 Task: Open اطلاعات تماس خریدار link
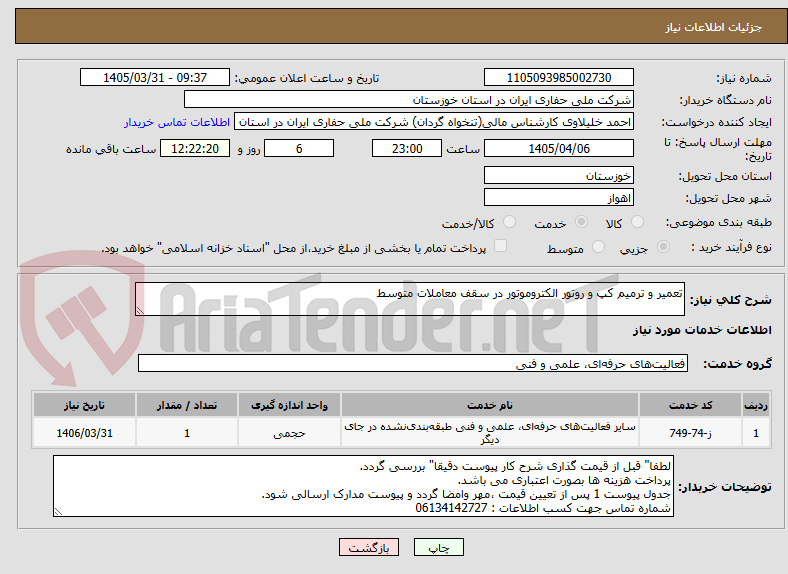177,122
